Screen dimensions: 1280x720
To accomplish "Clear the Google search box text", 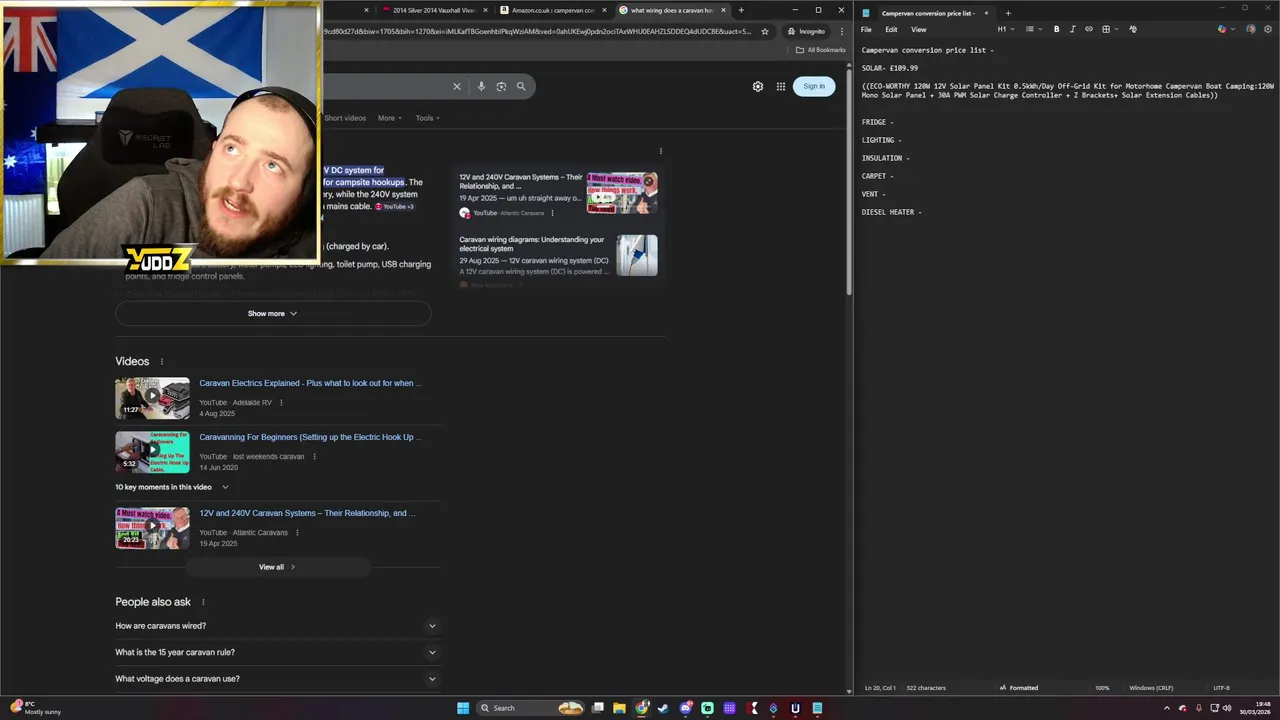I will (457, 86).
